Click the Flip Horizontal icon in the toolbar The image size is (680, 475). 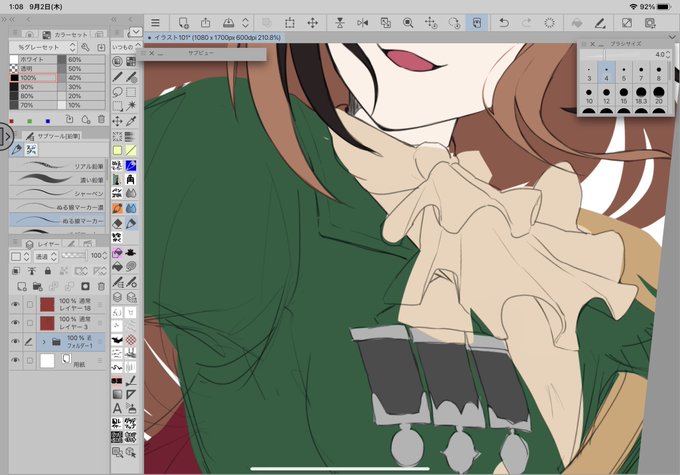coord(363,23)
